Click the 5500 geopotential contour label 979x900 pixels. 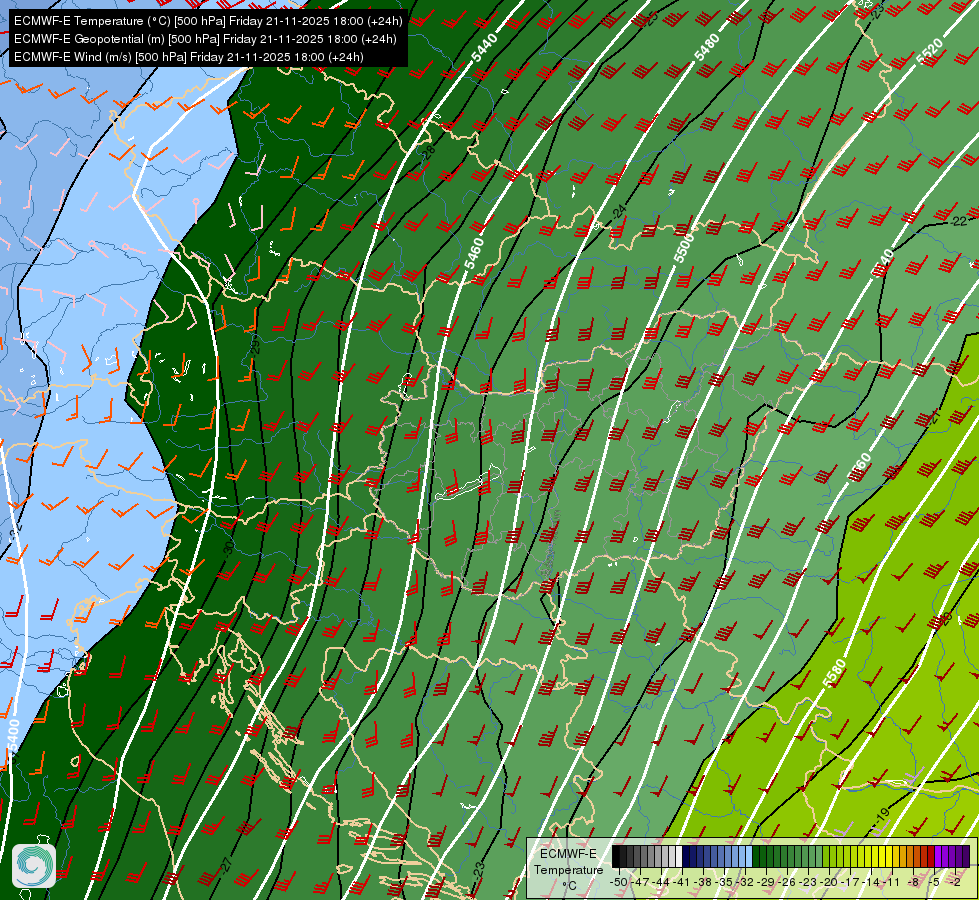684,247
